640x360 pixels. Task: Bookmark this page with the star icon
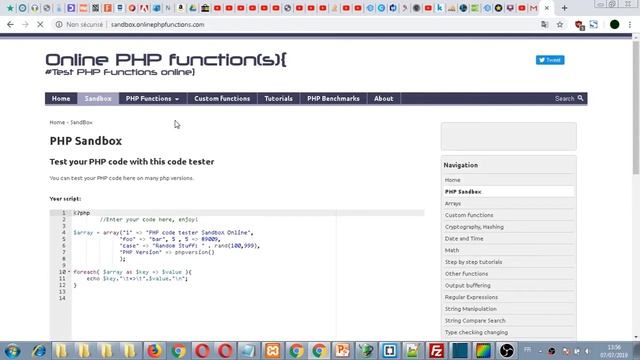560,24
